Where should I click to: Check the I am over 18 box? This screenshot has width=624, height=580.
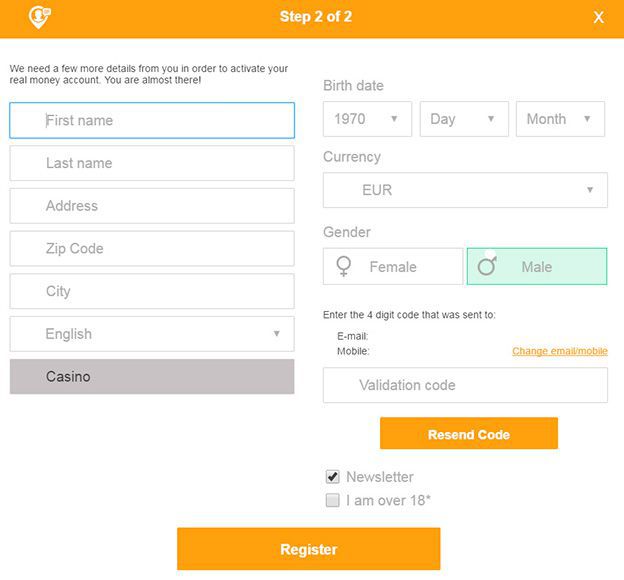333,500
